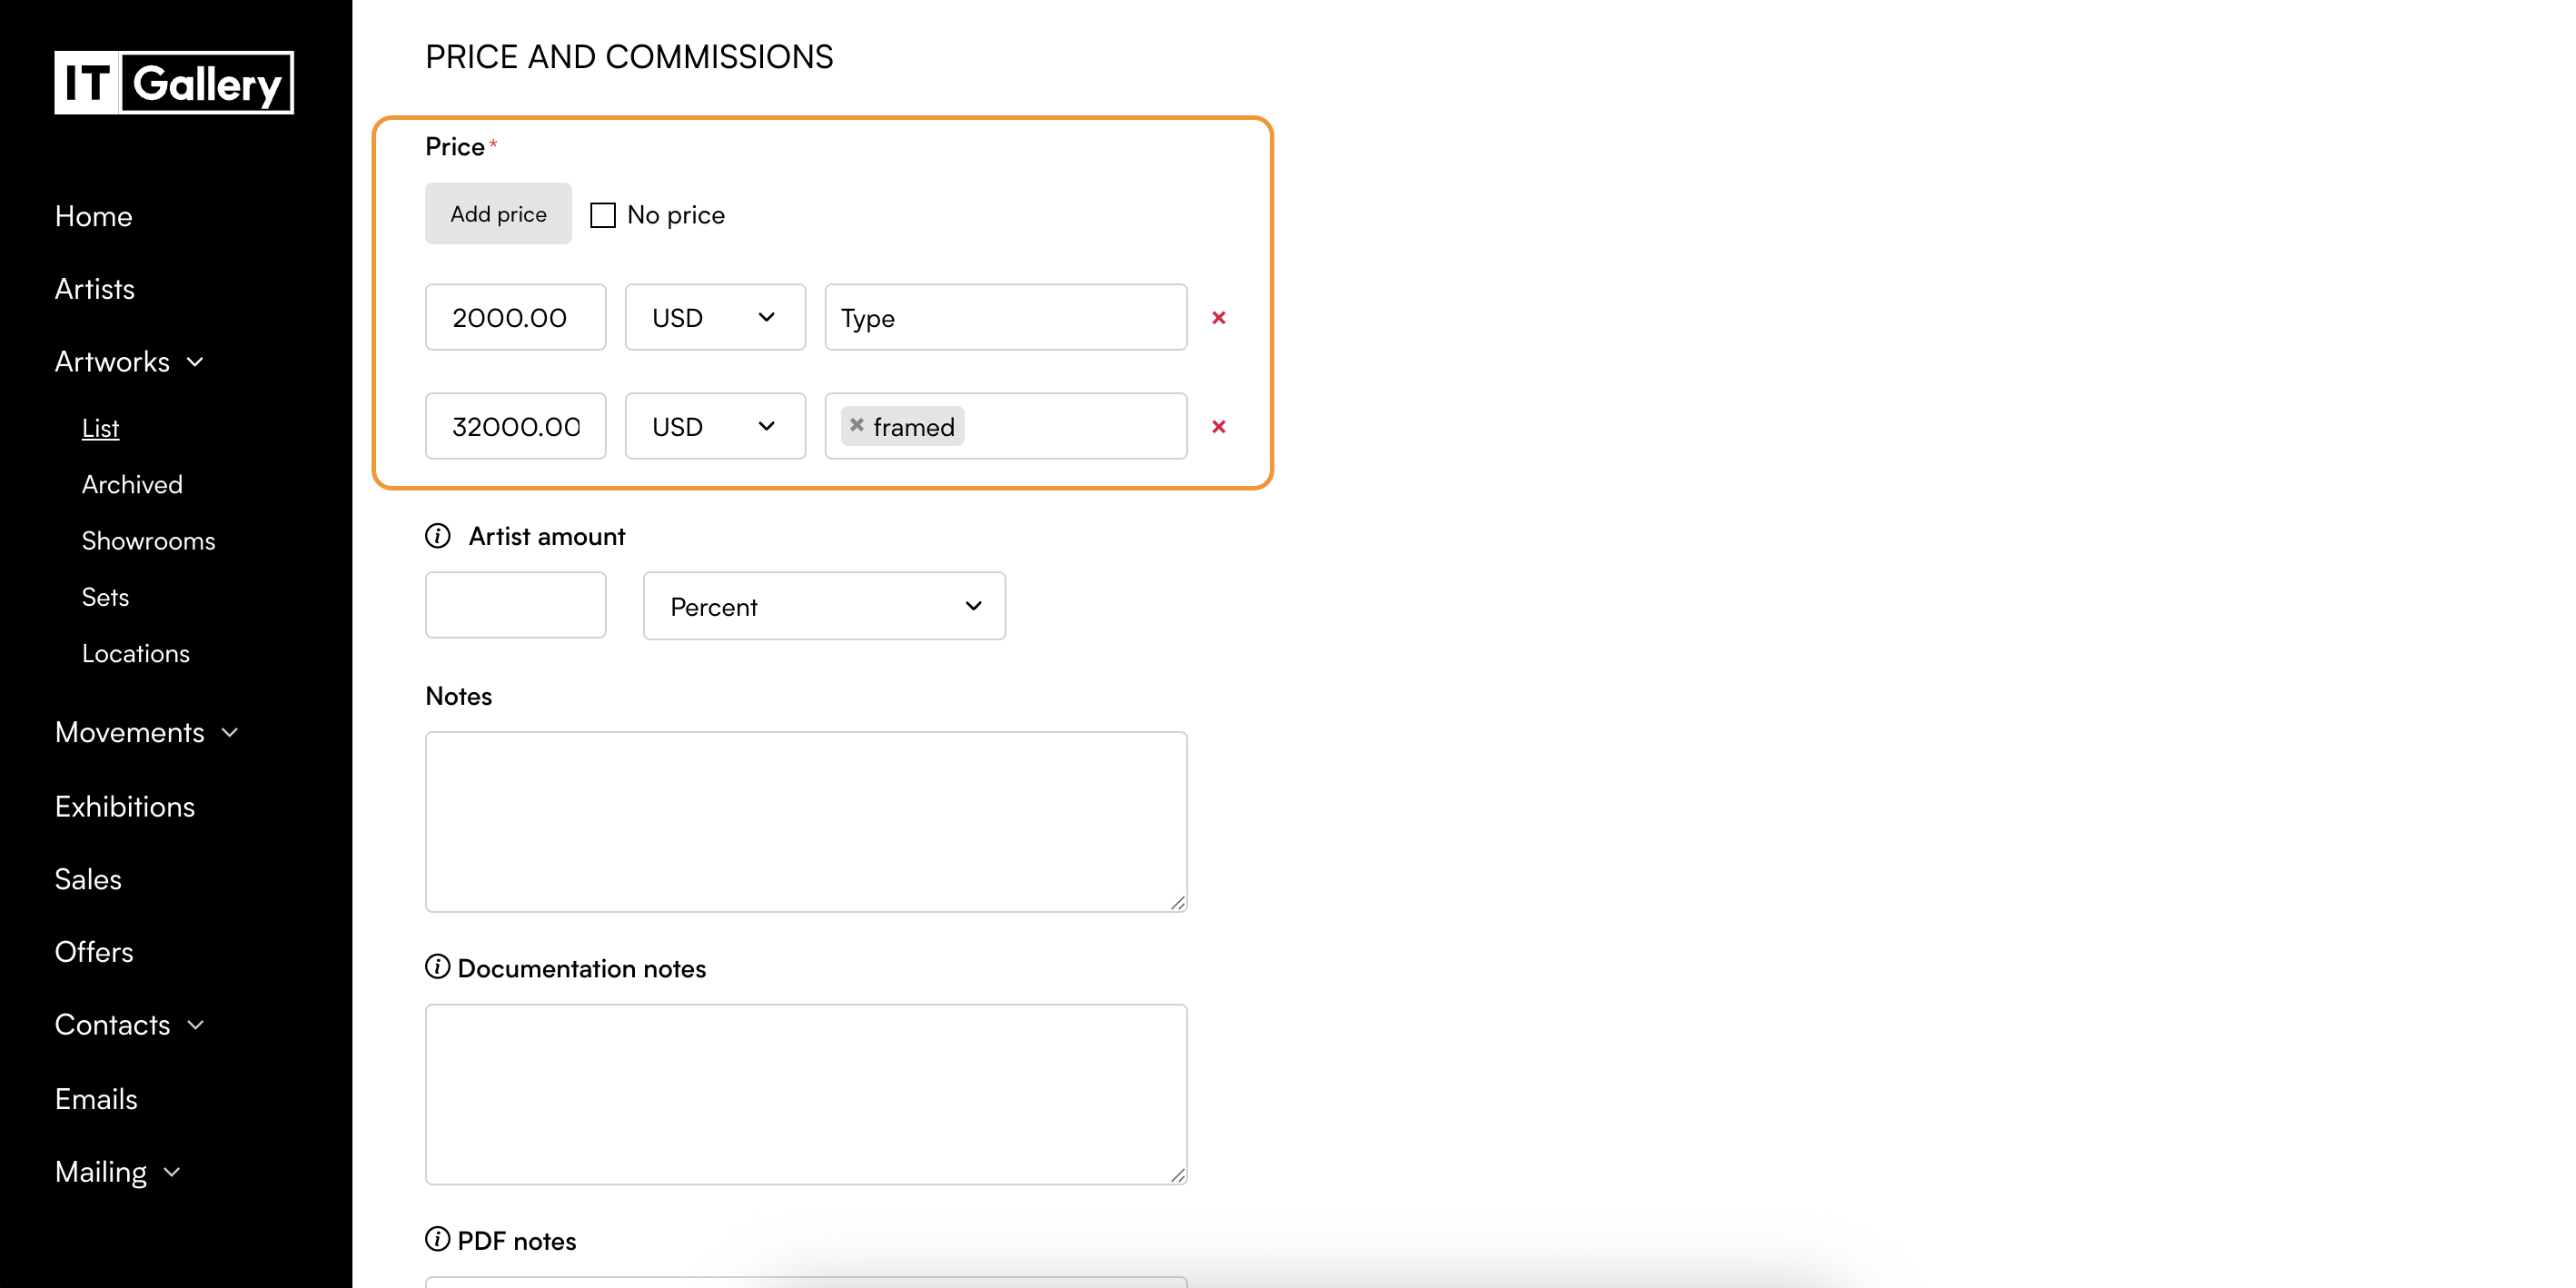Focus the Artist amount input field
This screenshot has width=2576, height=1288.
coord(515,605)
